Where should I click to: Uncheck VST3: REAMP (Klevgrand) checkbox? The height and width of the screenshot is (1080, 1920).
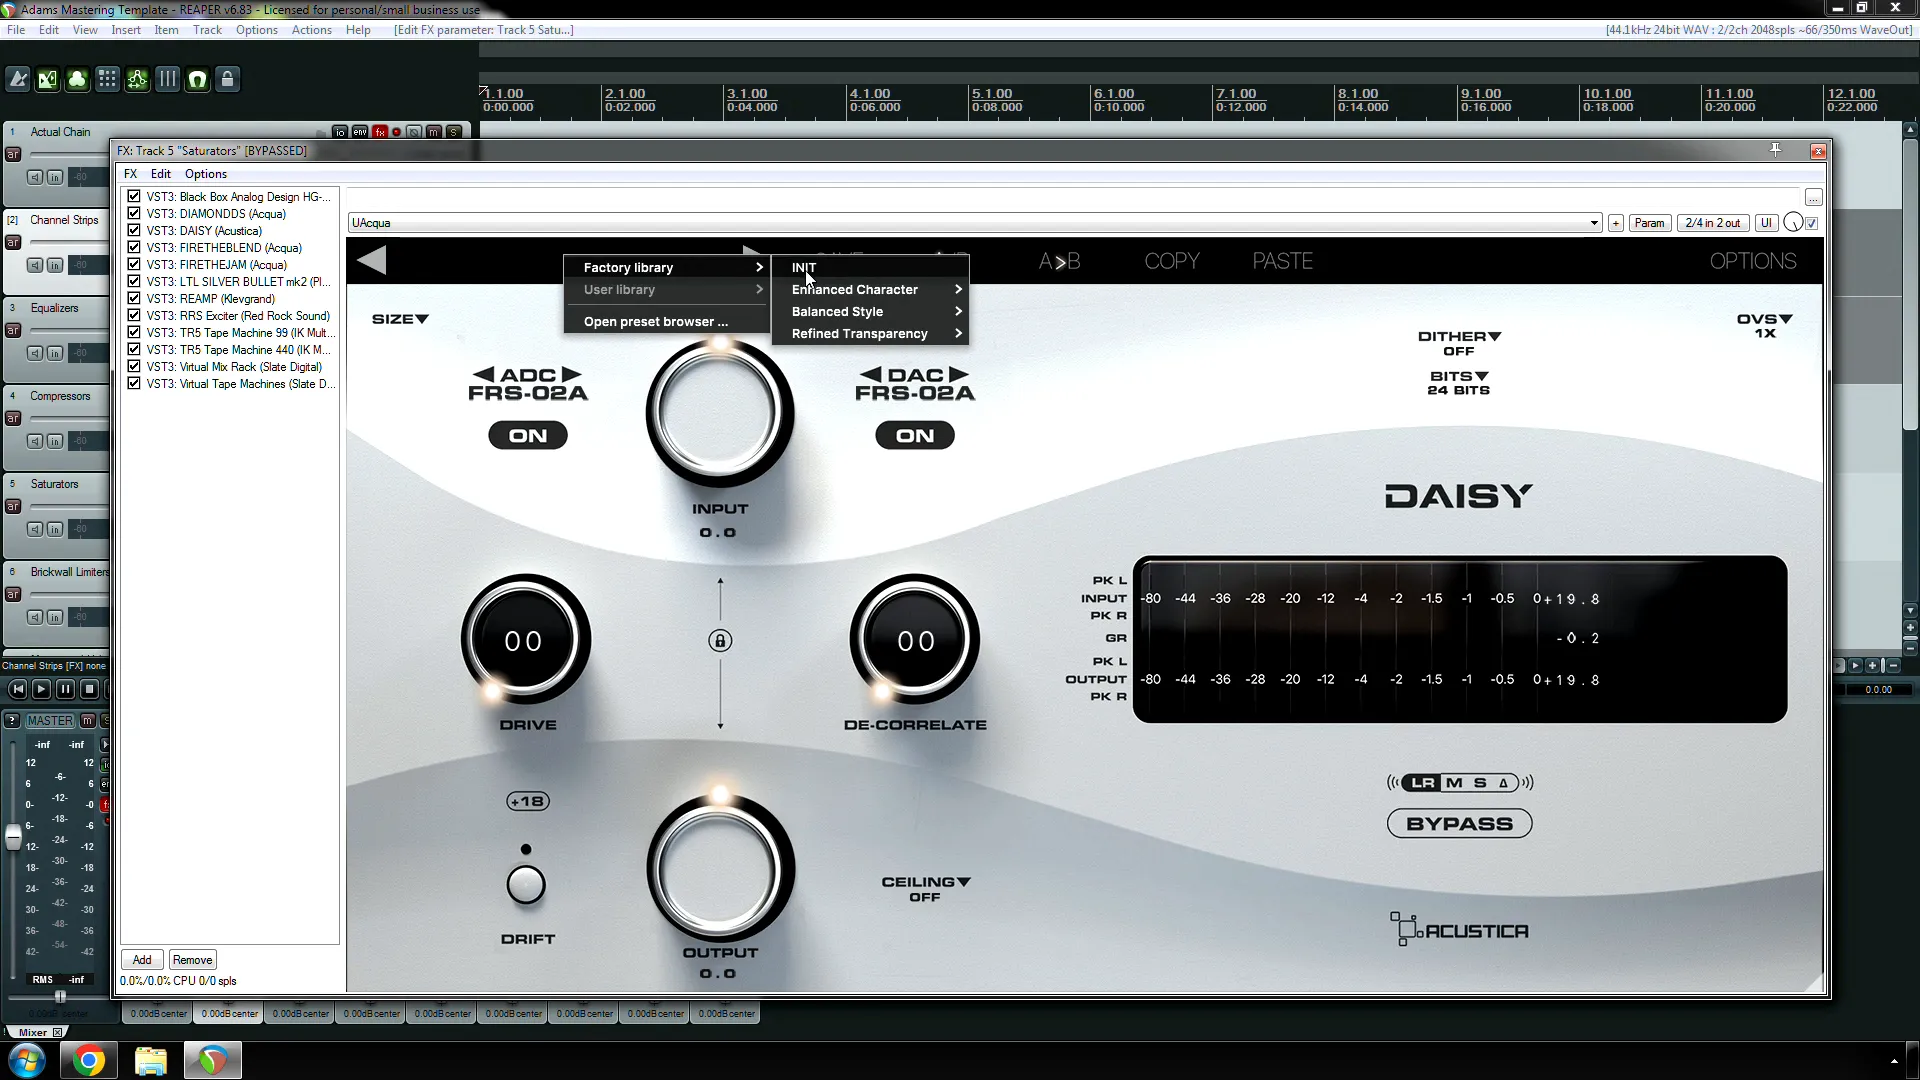point(134,299)
